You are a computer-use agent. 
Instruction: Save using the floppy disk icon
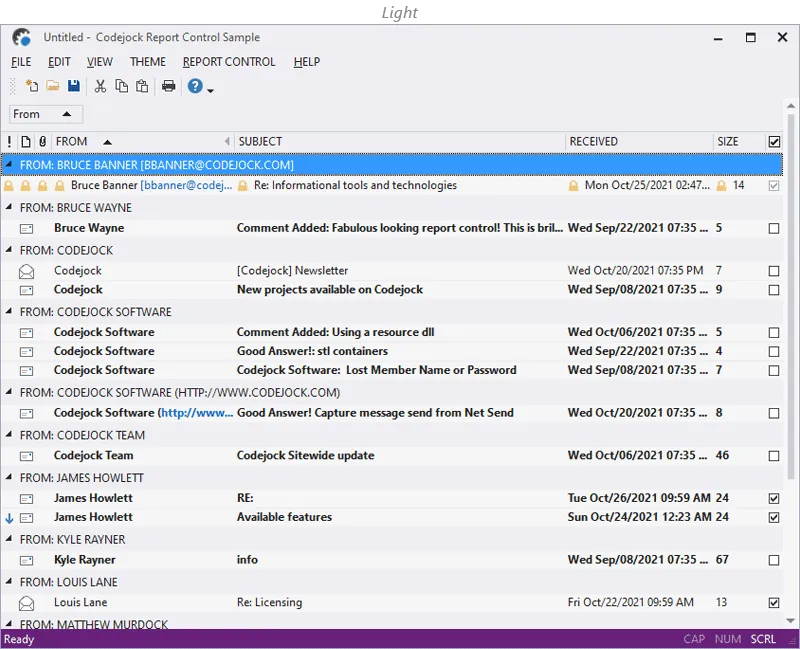click(x=74, y=86)
